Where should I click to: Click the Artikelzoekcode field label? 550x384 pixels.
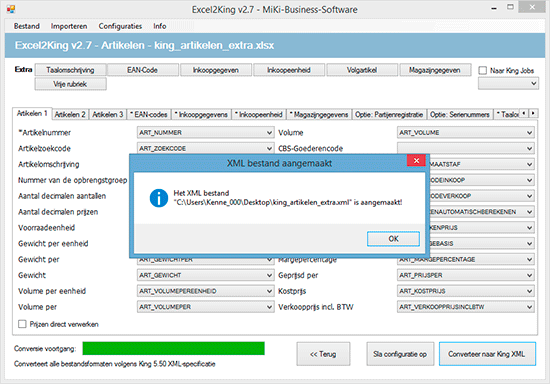(44, 148)
